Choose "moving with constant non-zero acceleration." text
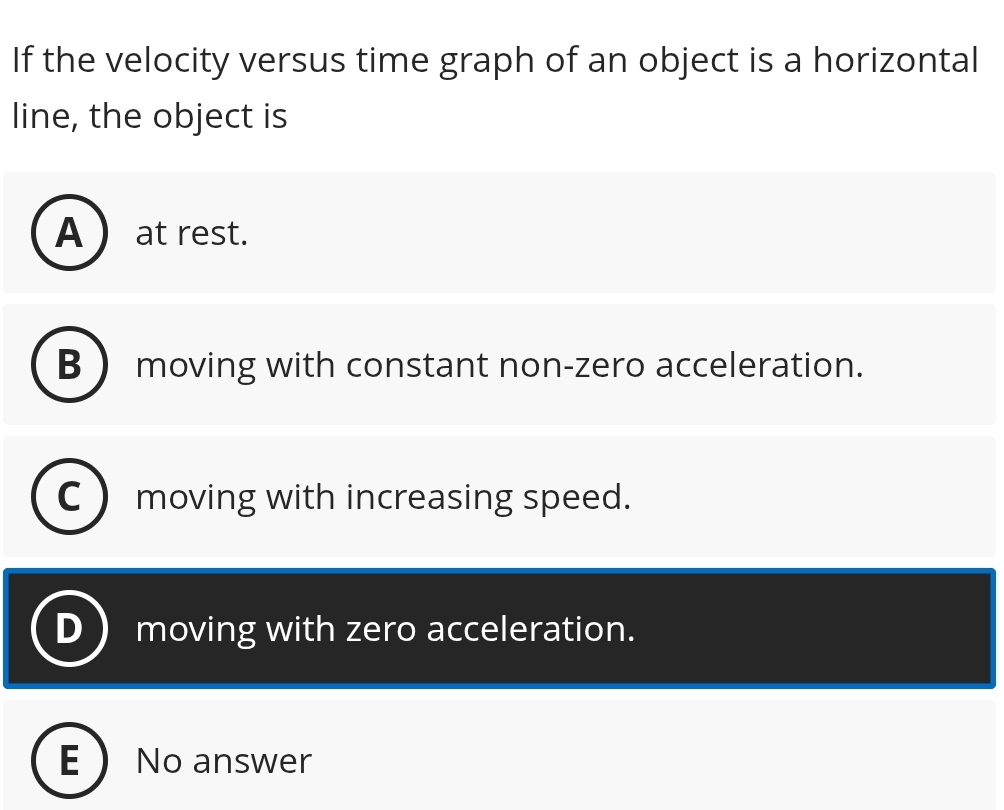 point(499,365)
